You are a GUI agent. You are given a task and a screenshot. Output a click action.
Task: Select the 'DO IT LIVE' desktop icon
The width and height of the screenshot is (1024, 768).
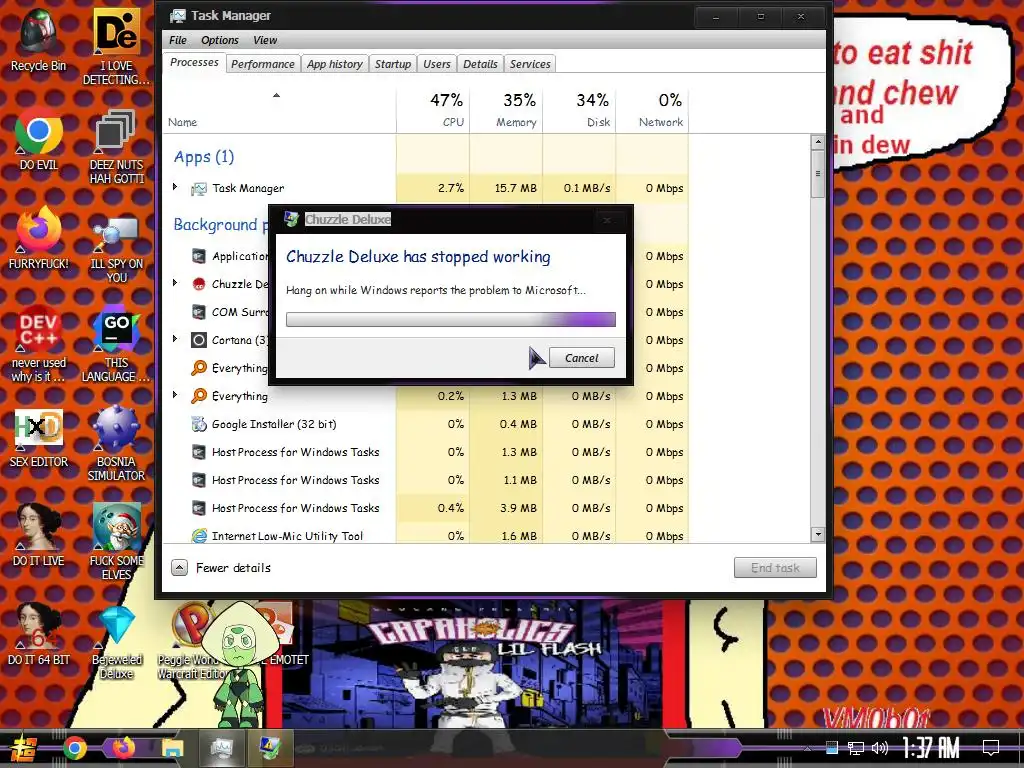[x=39, y=536]
